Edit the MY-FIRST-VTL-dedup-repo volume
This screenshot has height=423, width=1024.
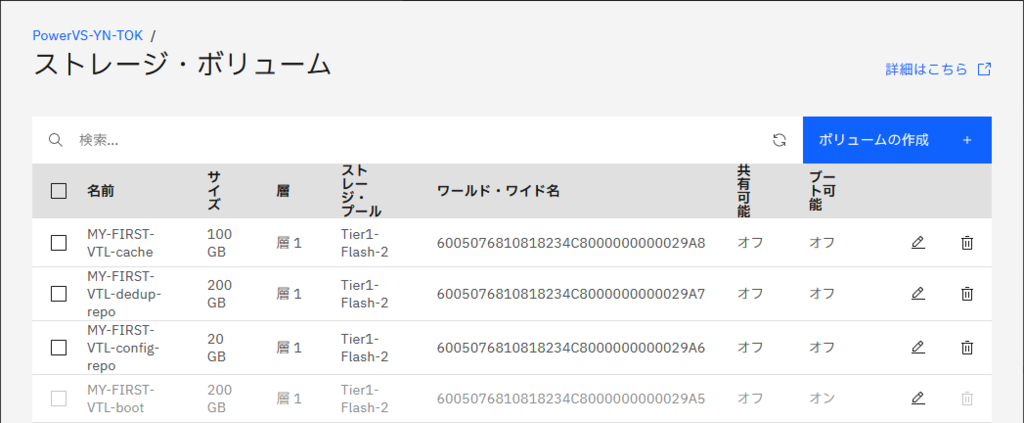tap(918, 294)
